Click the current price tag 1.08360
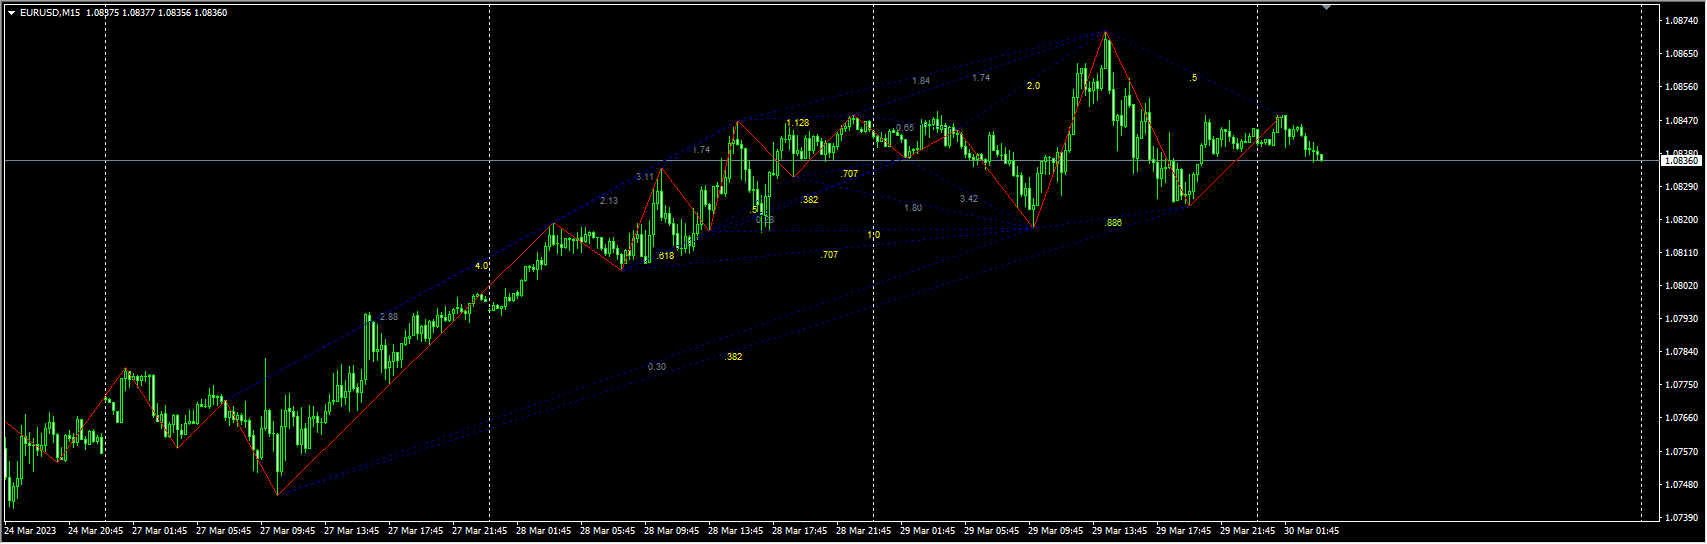The height and width of the screenshot is (544, 1707). click(x=1682, y=160)
